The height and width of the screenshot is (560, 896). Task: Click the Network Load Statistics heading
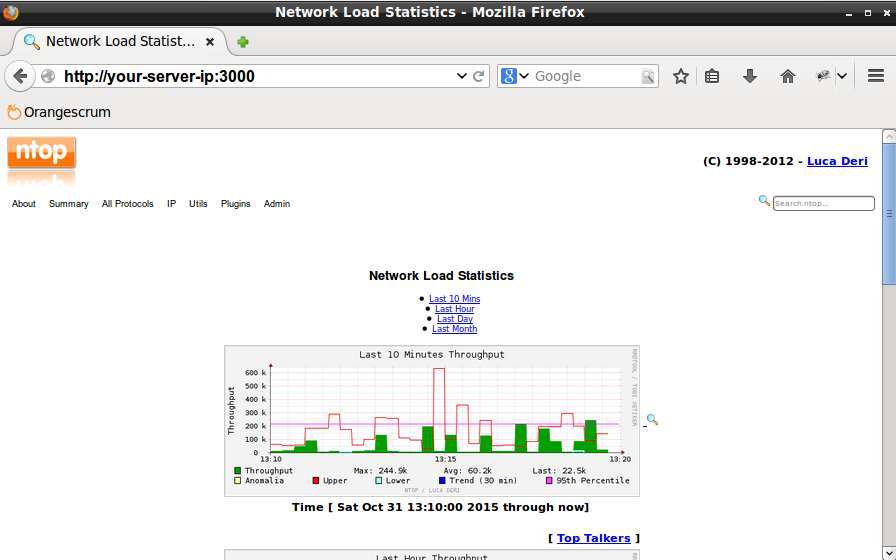pos(441,276)
